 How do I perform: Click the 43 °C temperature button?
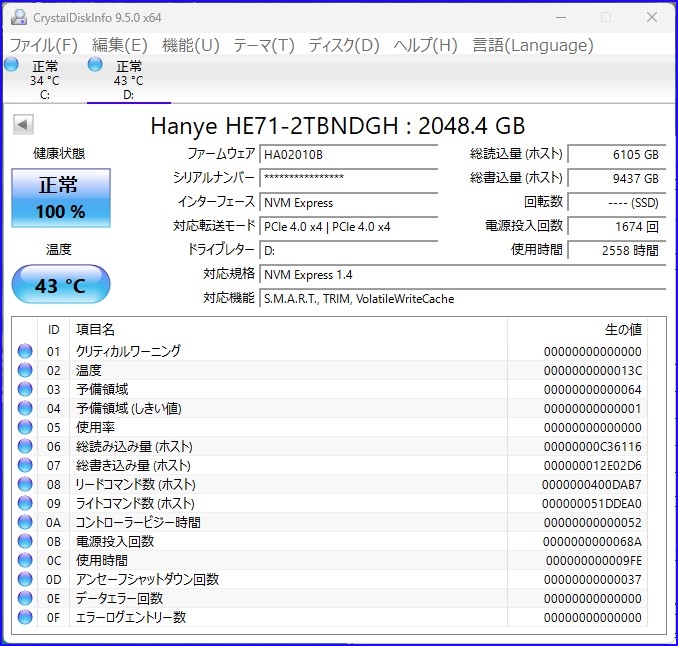coord(61,284)
